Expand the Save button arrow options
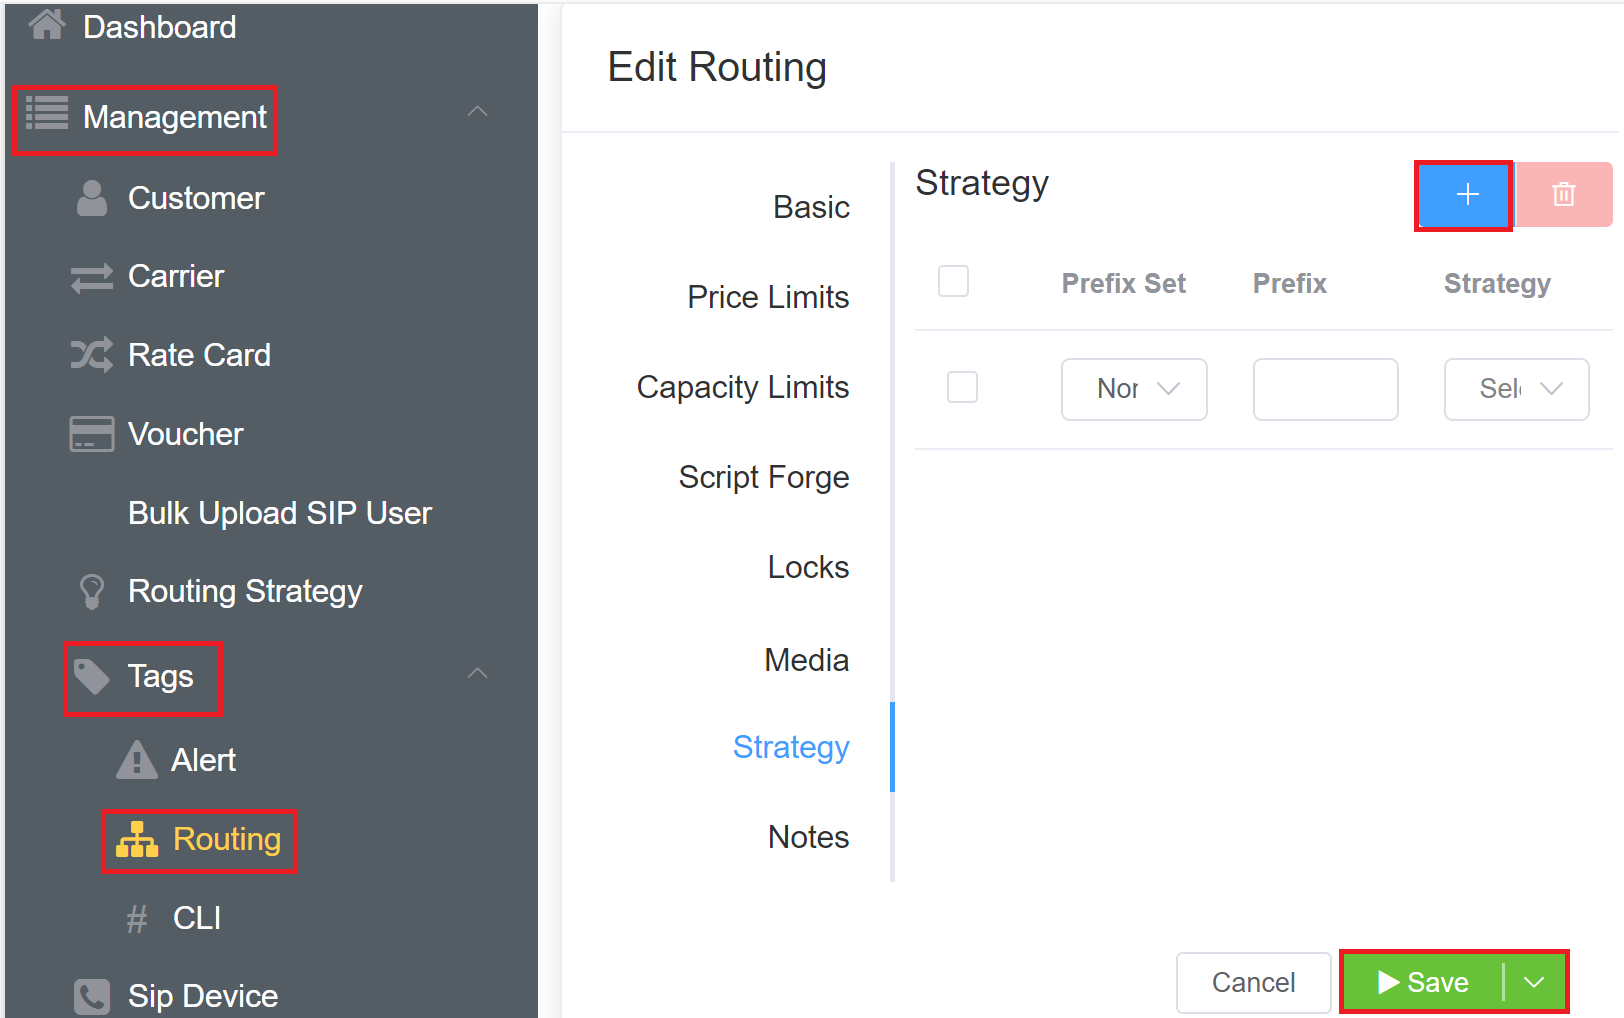Viewport: 1624px width, 1018px height. tap(1534, 982)
